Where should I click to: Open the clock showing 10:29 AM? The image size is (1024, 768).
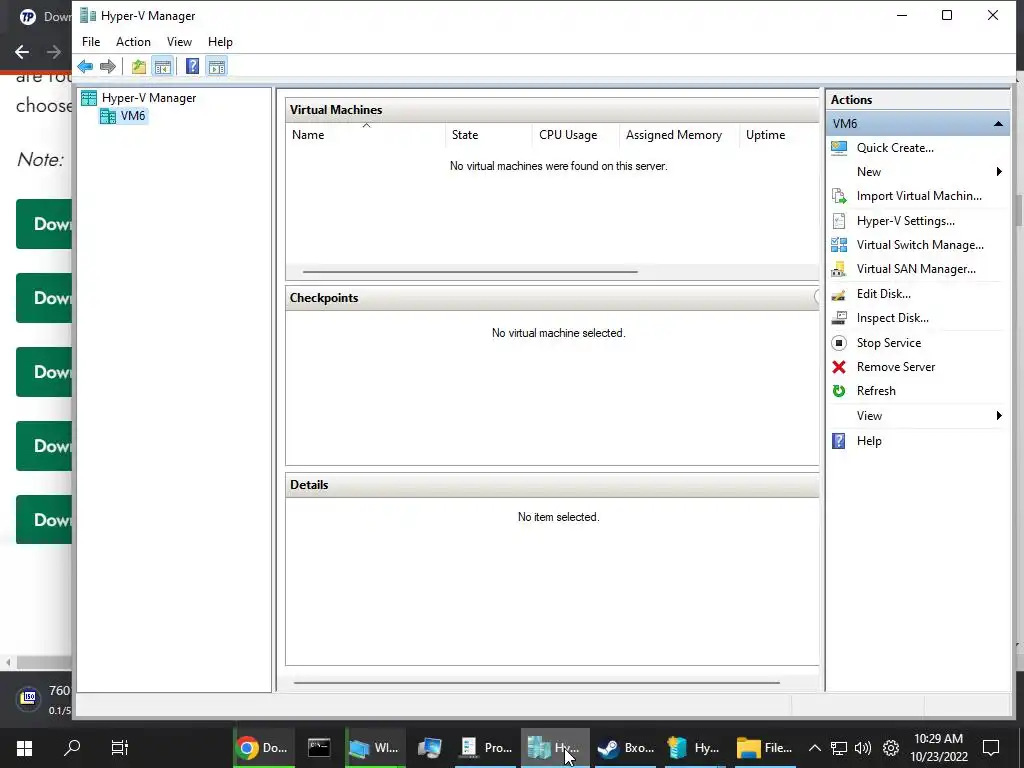pyautogui.click(x=938, y=748)
